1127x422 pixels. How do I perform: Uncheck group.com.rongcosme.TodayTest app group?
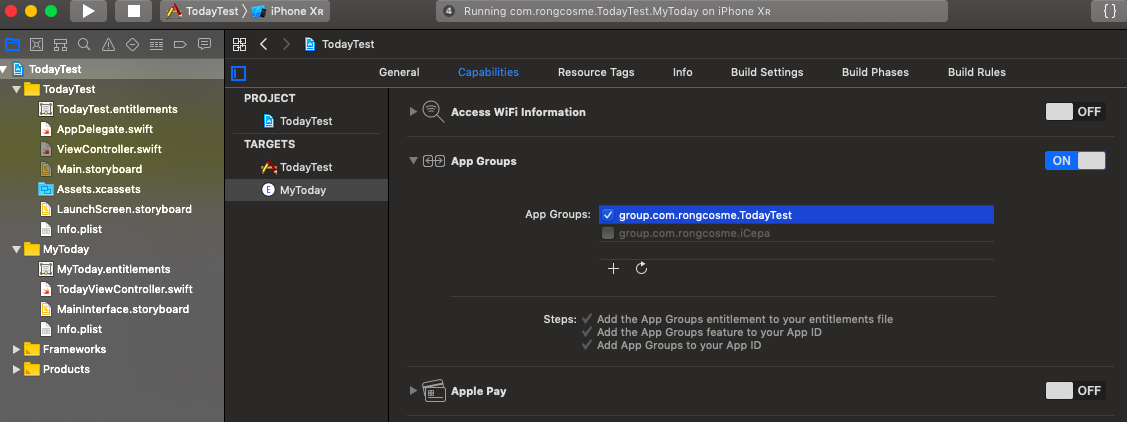pyautogui.click(x=607, y=215)
